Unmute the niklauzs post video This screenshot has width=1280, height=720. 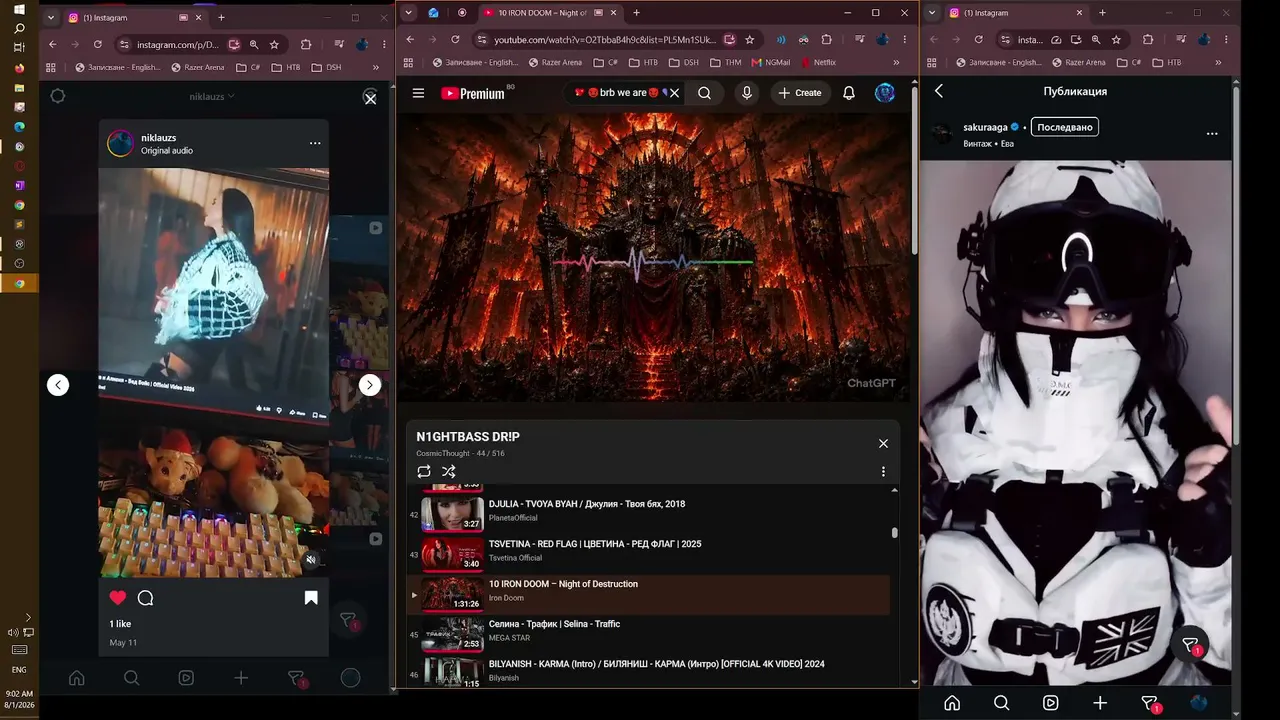pyautogui.click(x=311, y=560)
